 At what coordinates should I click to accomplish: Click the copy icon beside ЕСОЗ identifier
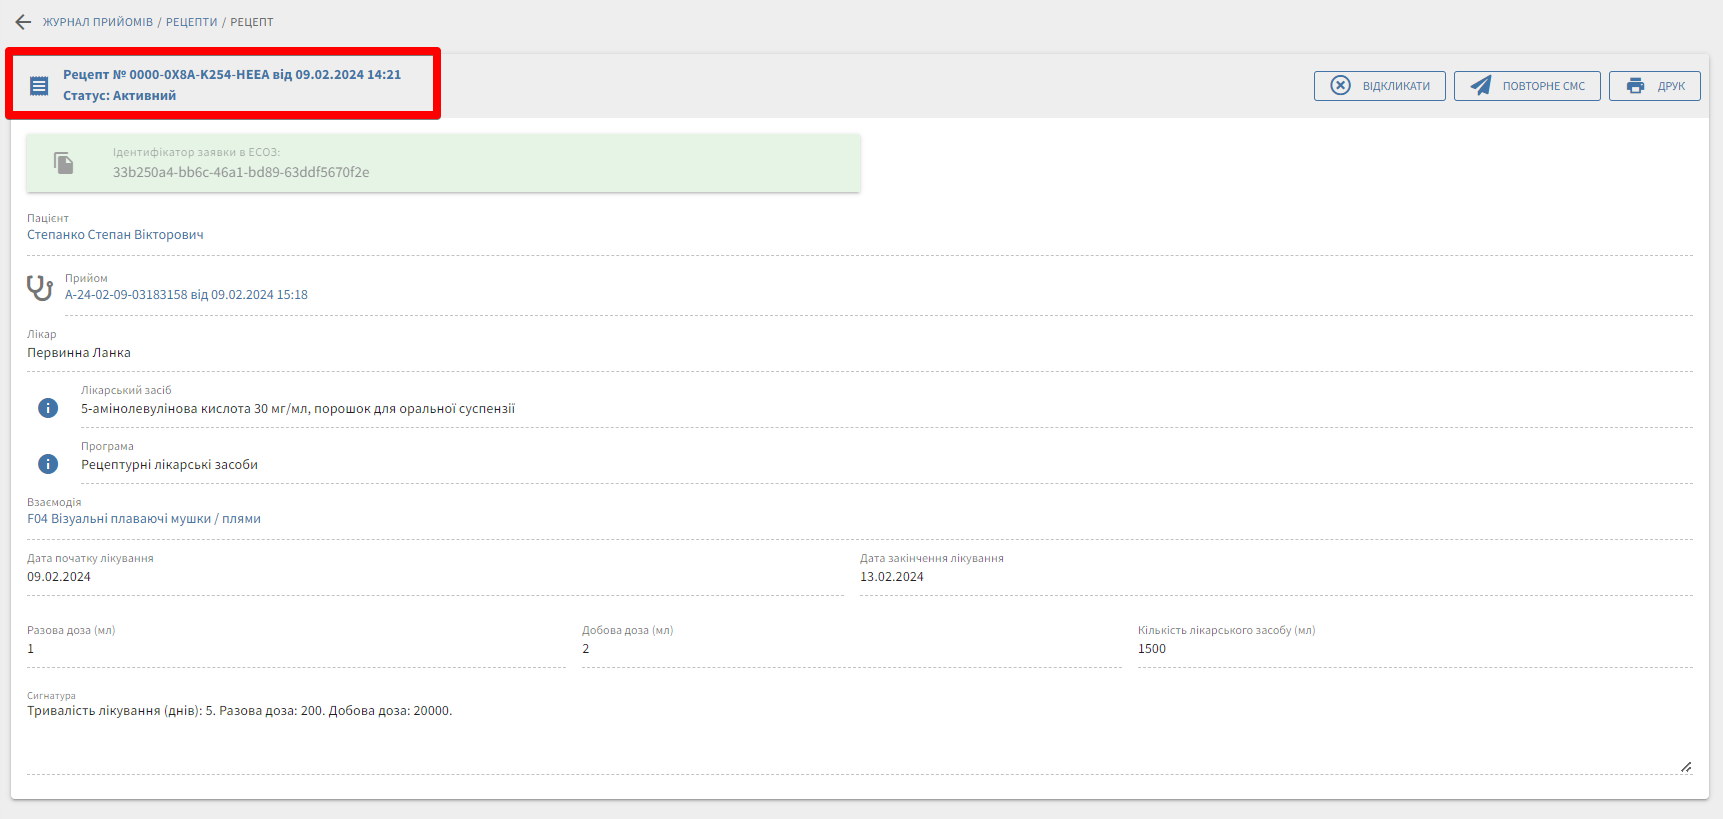click(64, 163)
